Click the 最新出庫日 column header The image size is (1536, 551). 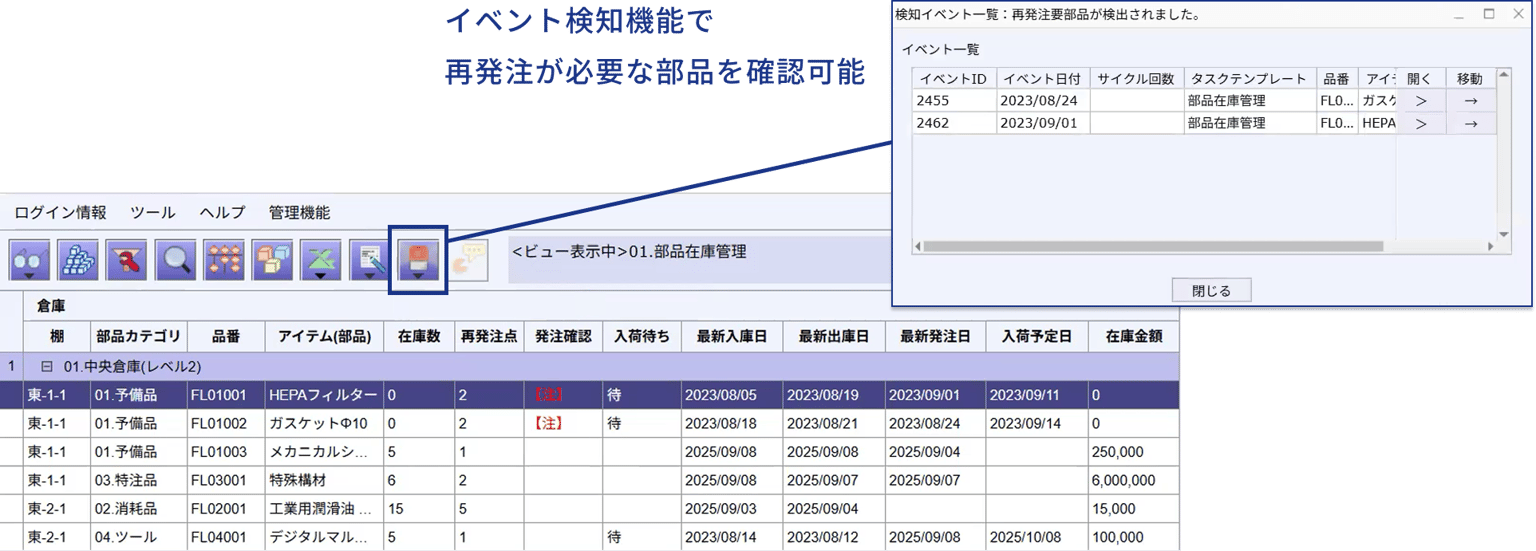point(833,337)
